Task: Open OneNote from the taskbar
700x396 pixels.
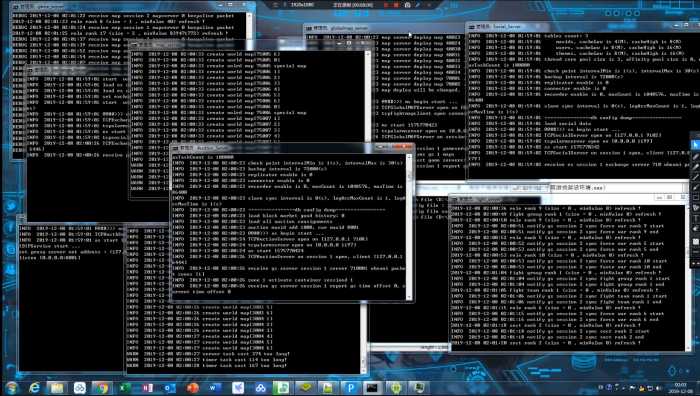Action: pos(147,388)
